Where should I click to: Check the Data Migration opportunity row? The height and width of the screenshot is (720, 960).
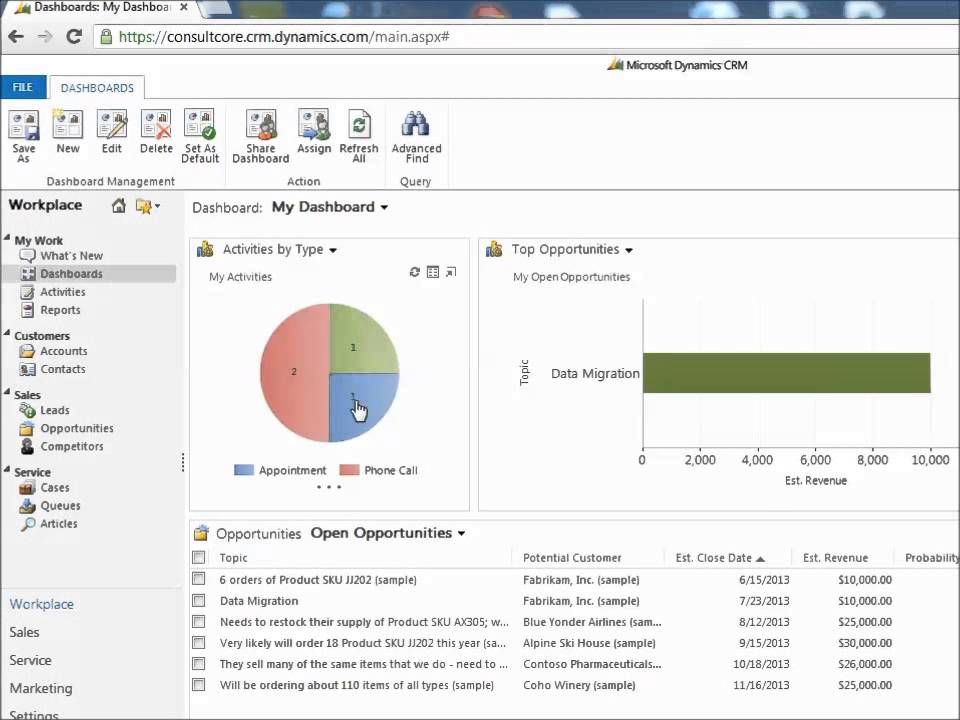click(x=198, y=600)
